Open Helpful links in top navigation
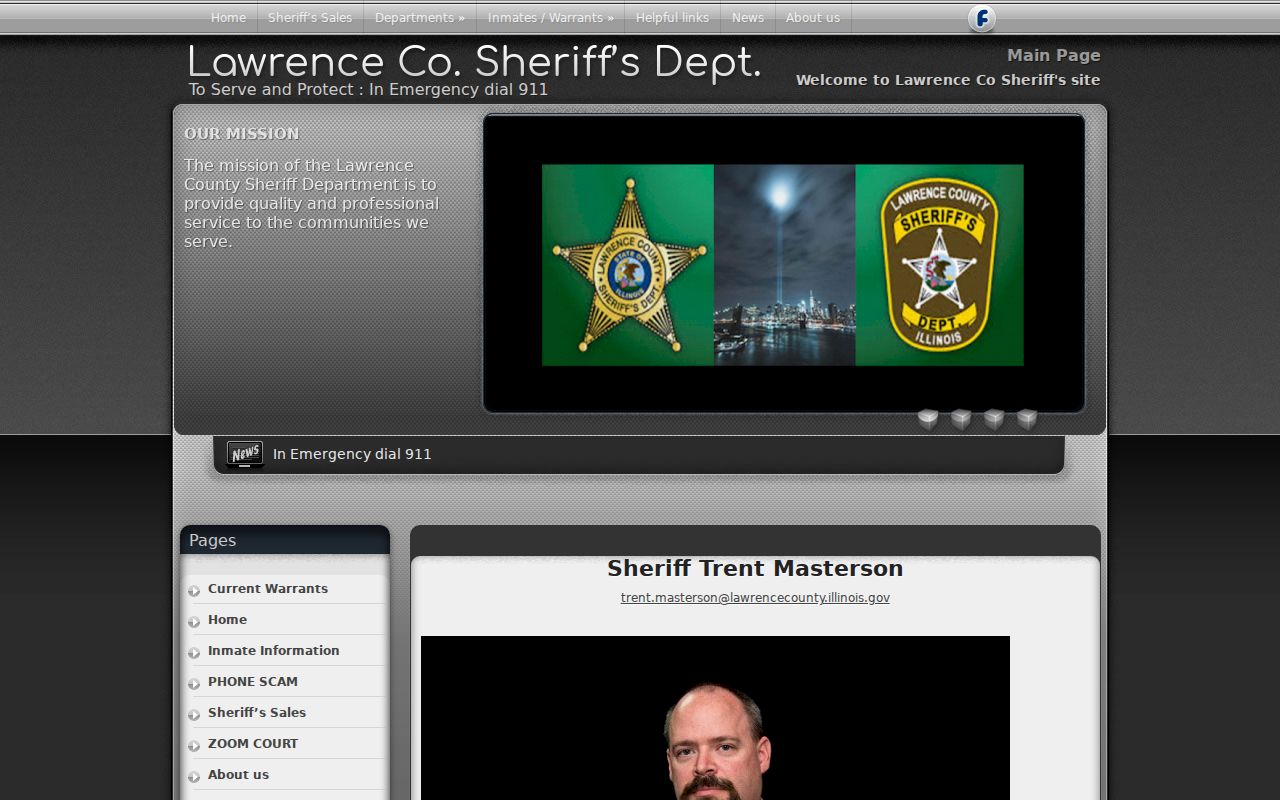 tap(672, 18)
